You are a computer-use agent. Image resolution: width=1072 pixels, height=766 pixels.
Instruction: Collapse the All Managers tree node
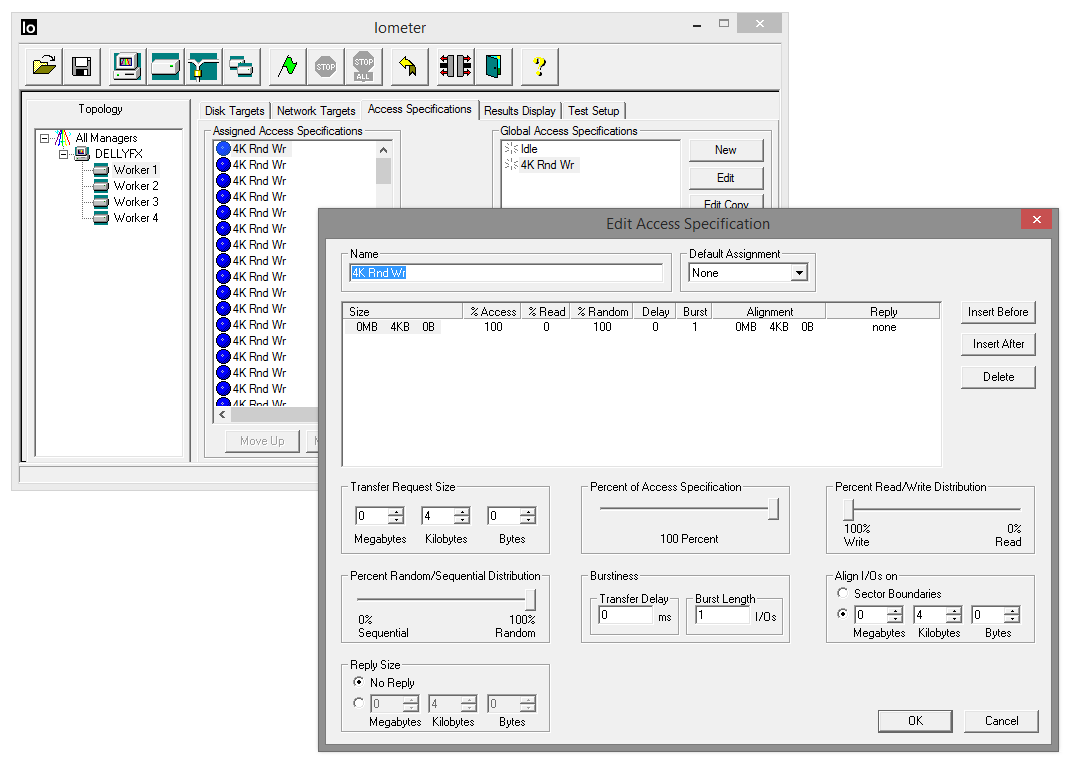pos(44,138)
